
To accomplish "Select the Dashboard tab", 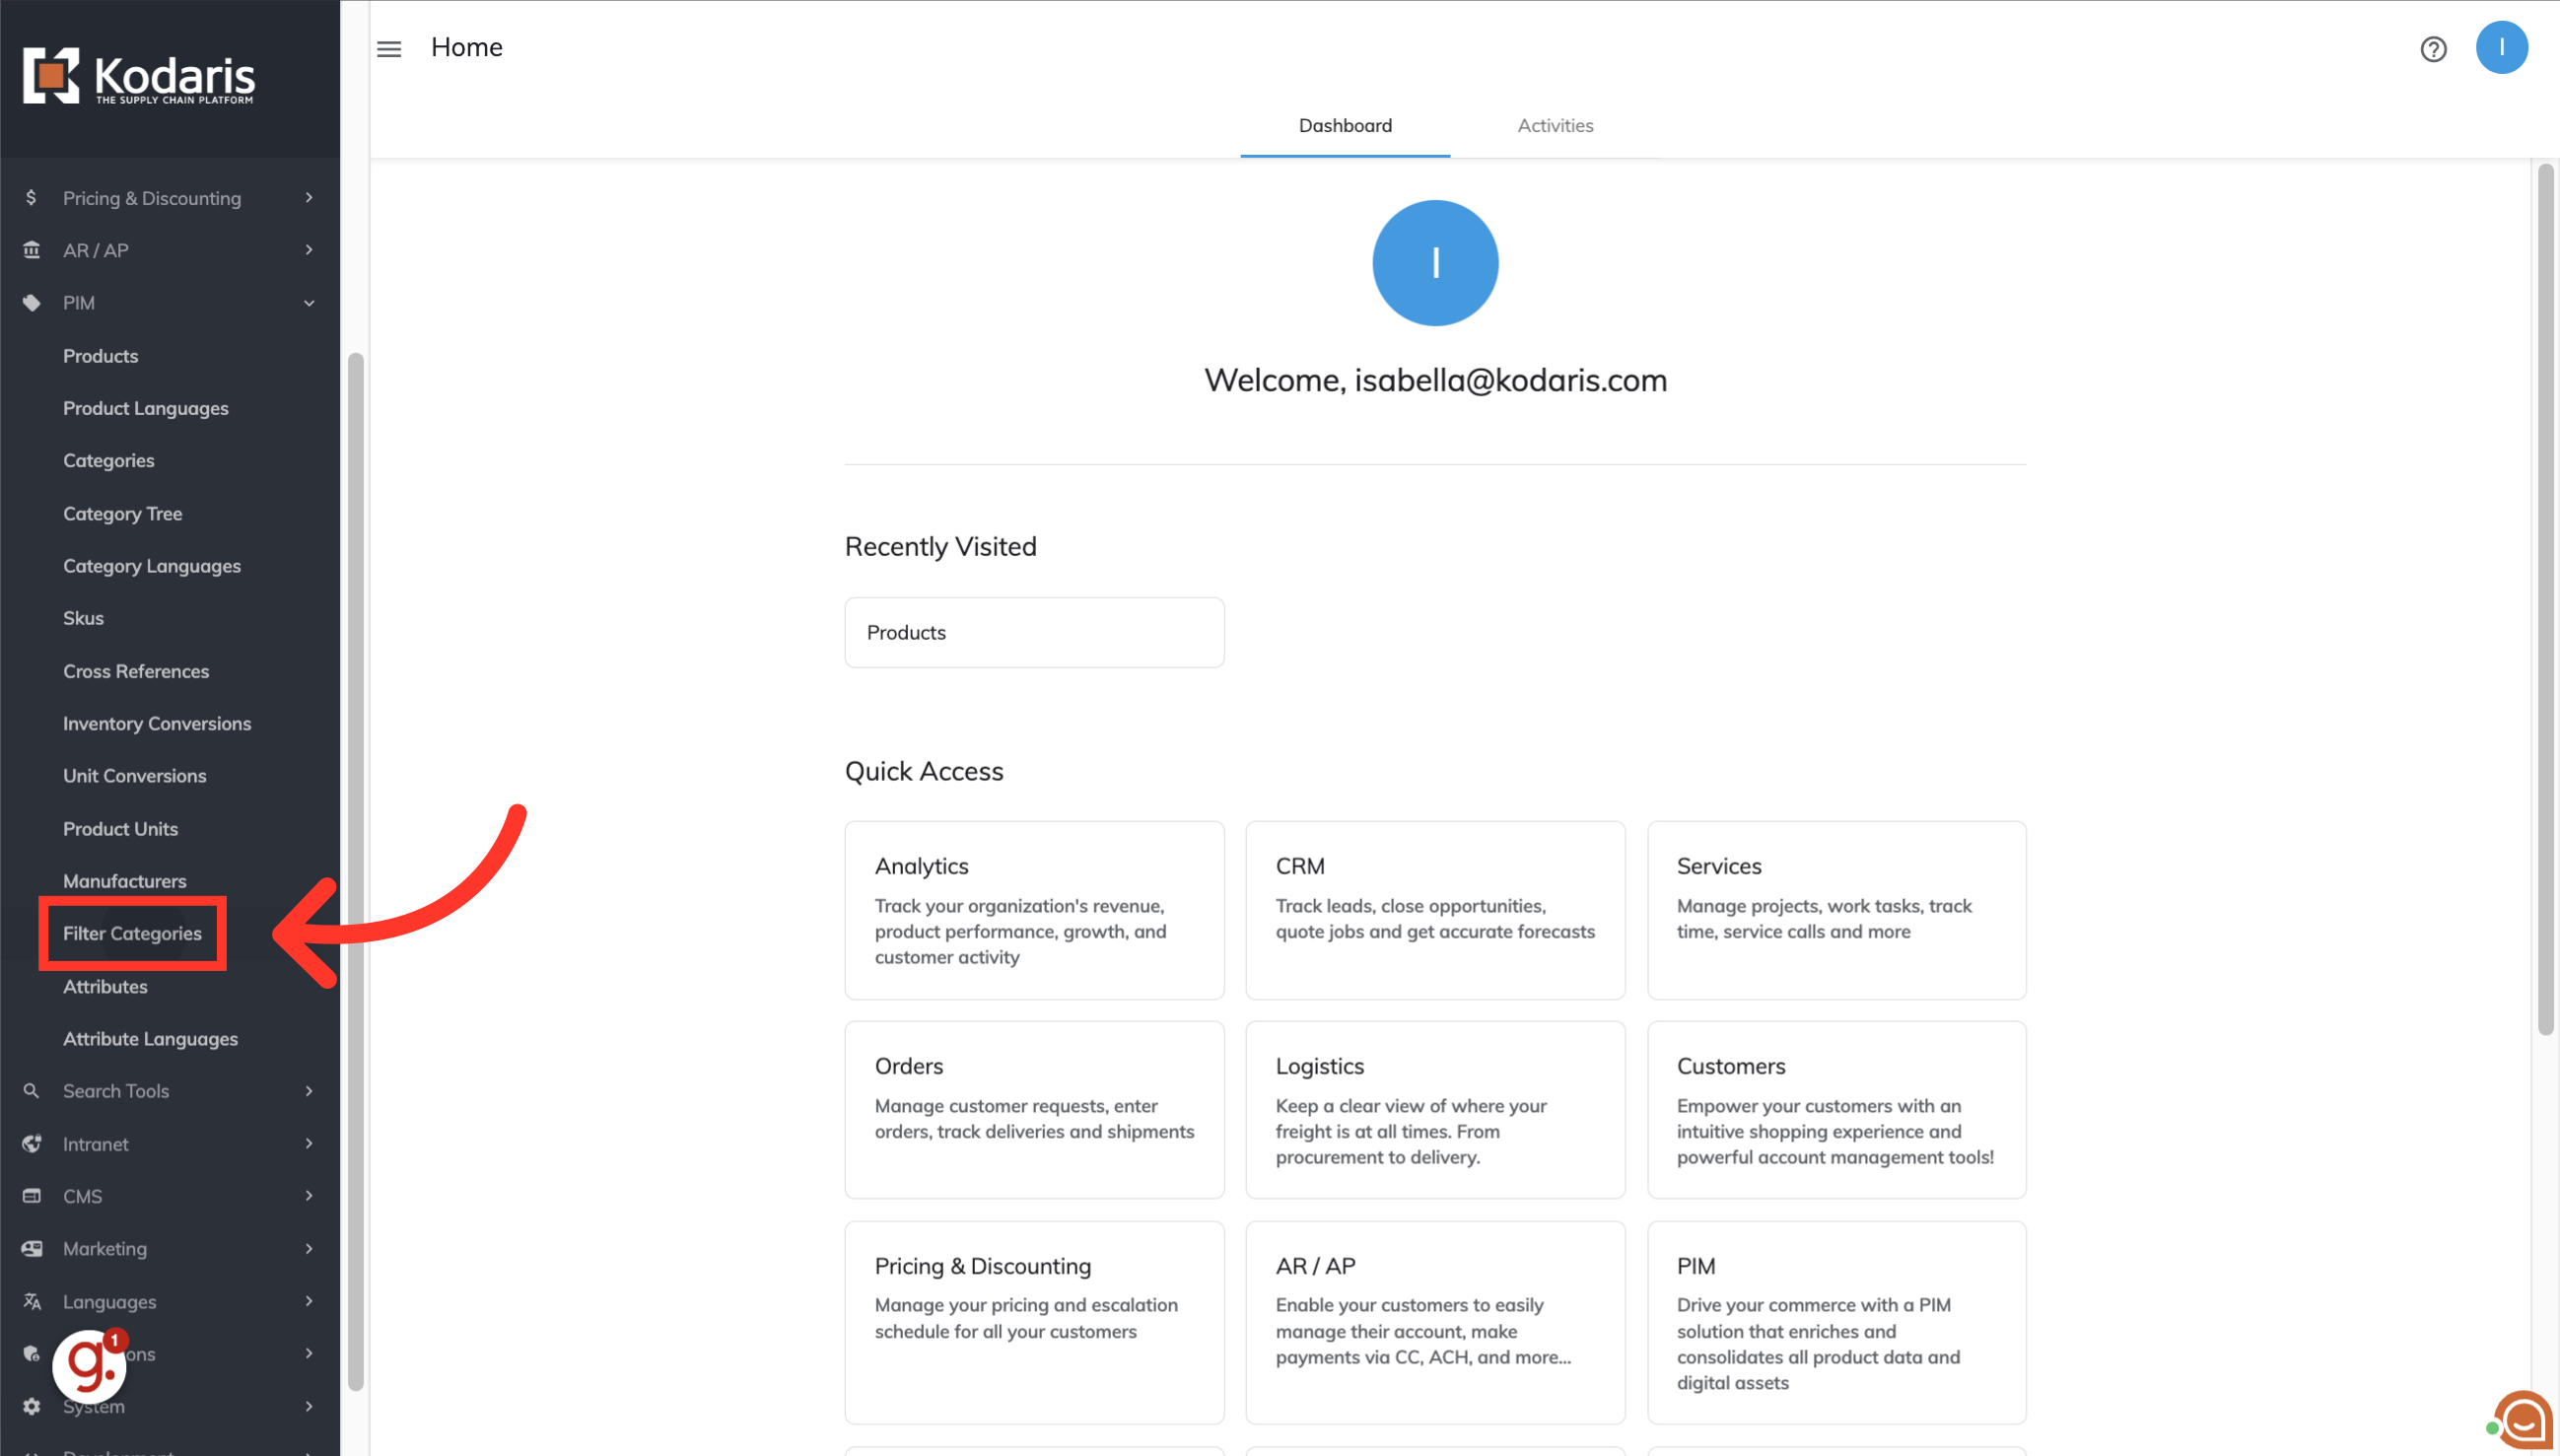I will coord(1345,126).
